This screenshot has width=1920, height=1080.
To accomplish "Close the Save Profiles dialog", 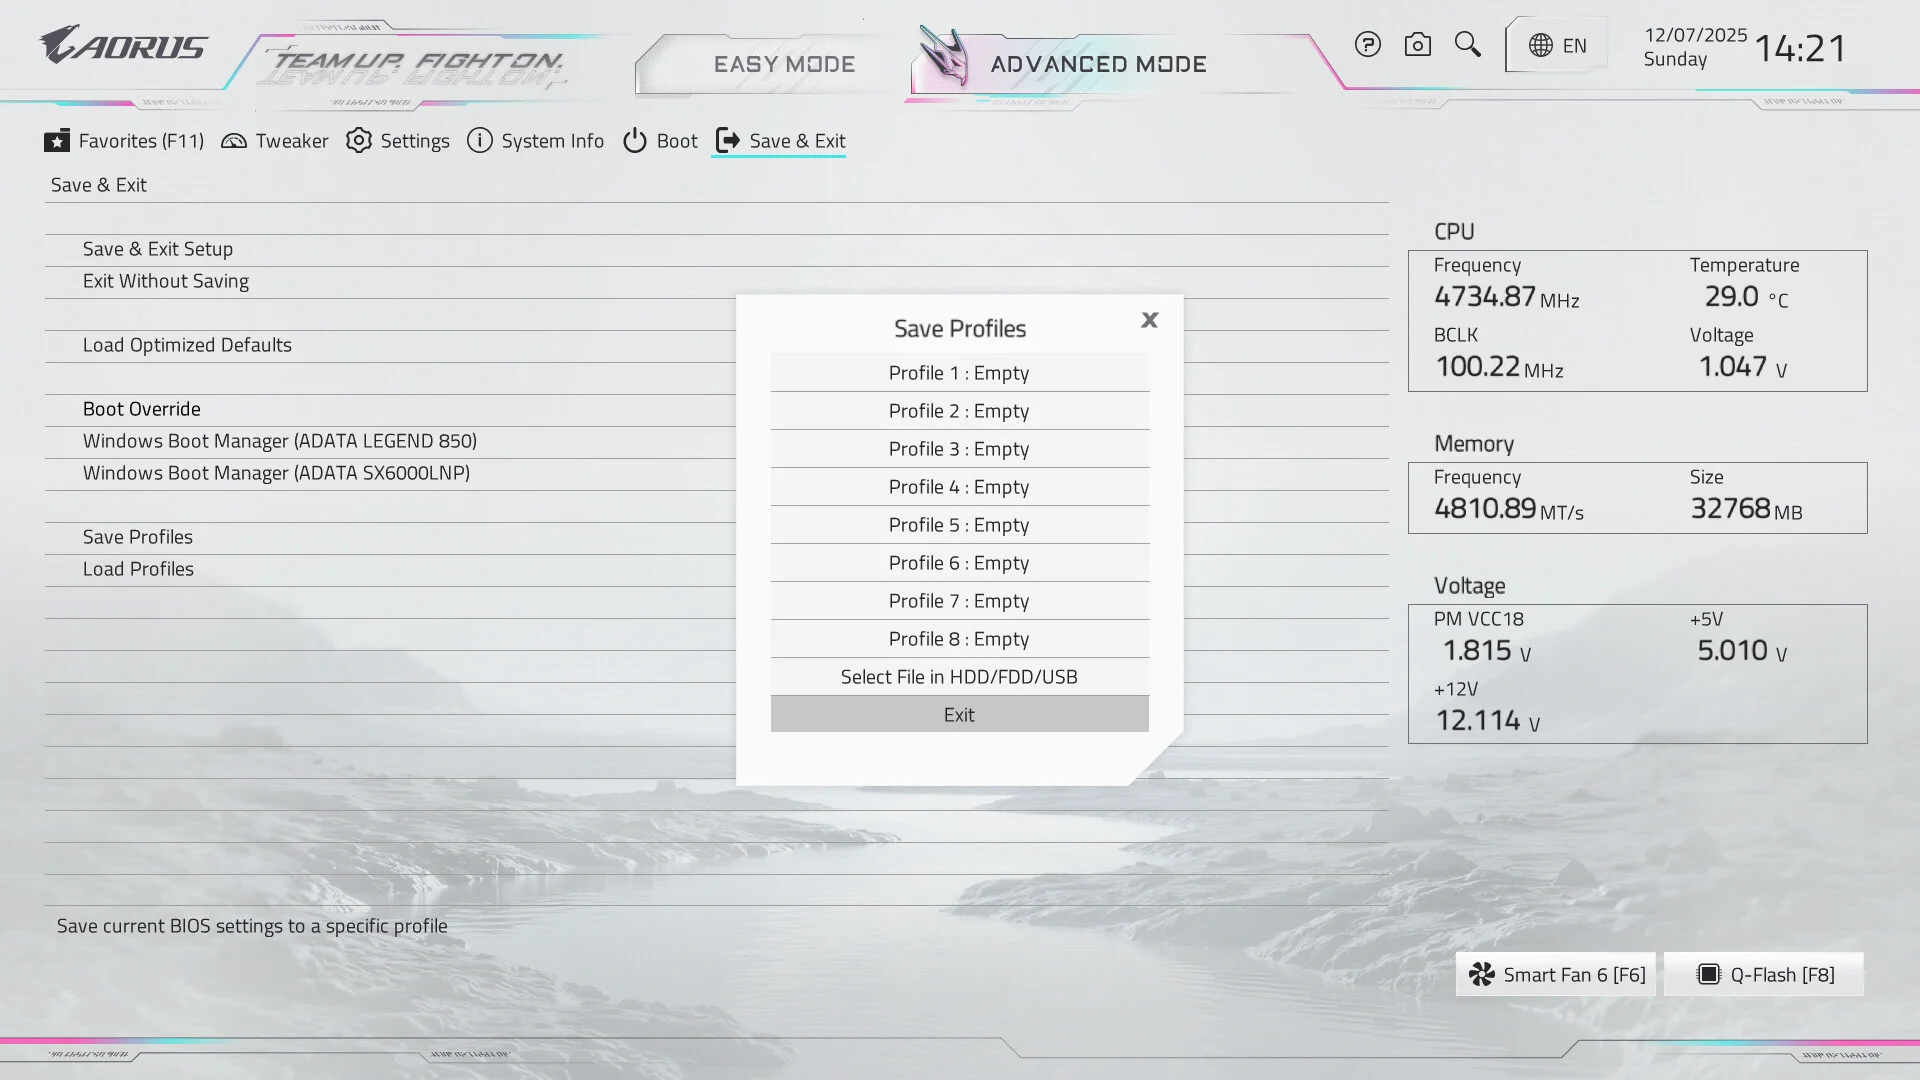I will pyautogui.click(x=1149, y=320).
